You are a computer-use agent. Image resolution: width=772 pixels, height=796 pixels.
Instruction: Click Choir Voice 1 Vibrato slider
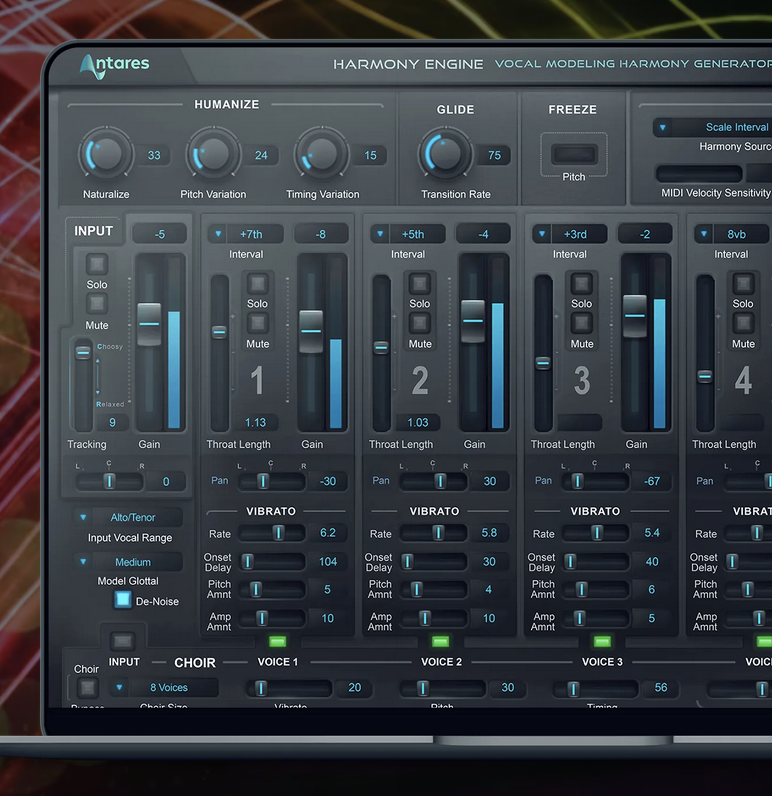tap(289, 688)
